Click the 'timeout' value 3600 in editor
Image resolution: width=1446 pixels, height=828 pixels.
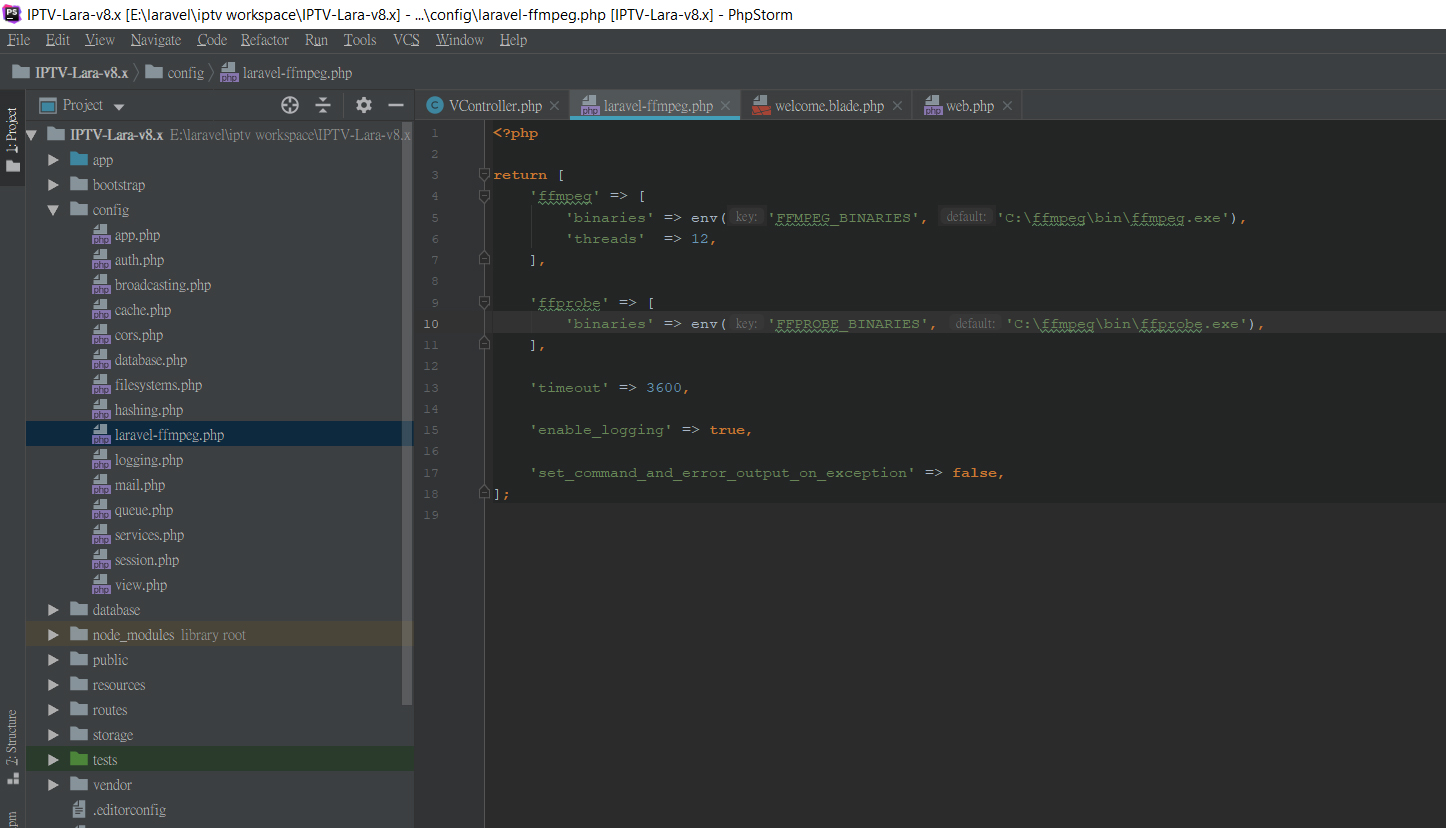click(x=664, y=388)
